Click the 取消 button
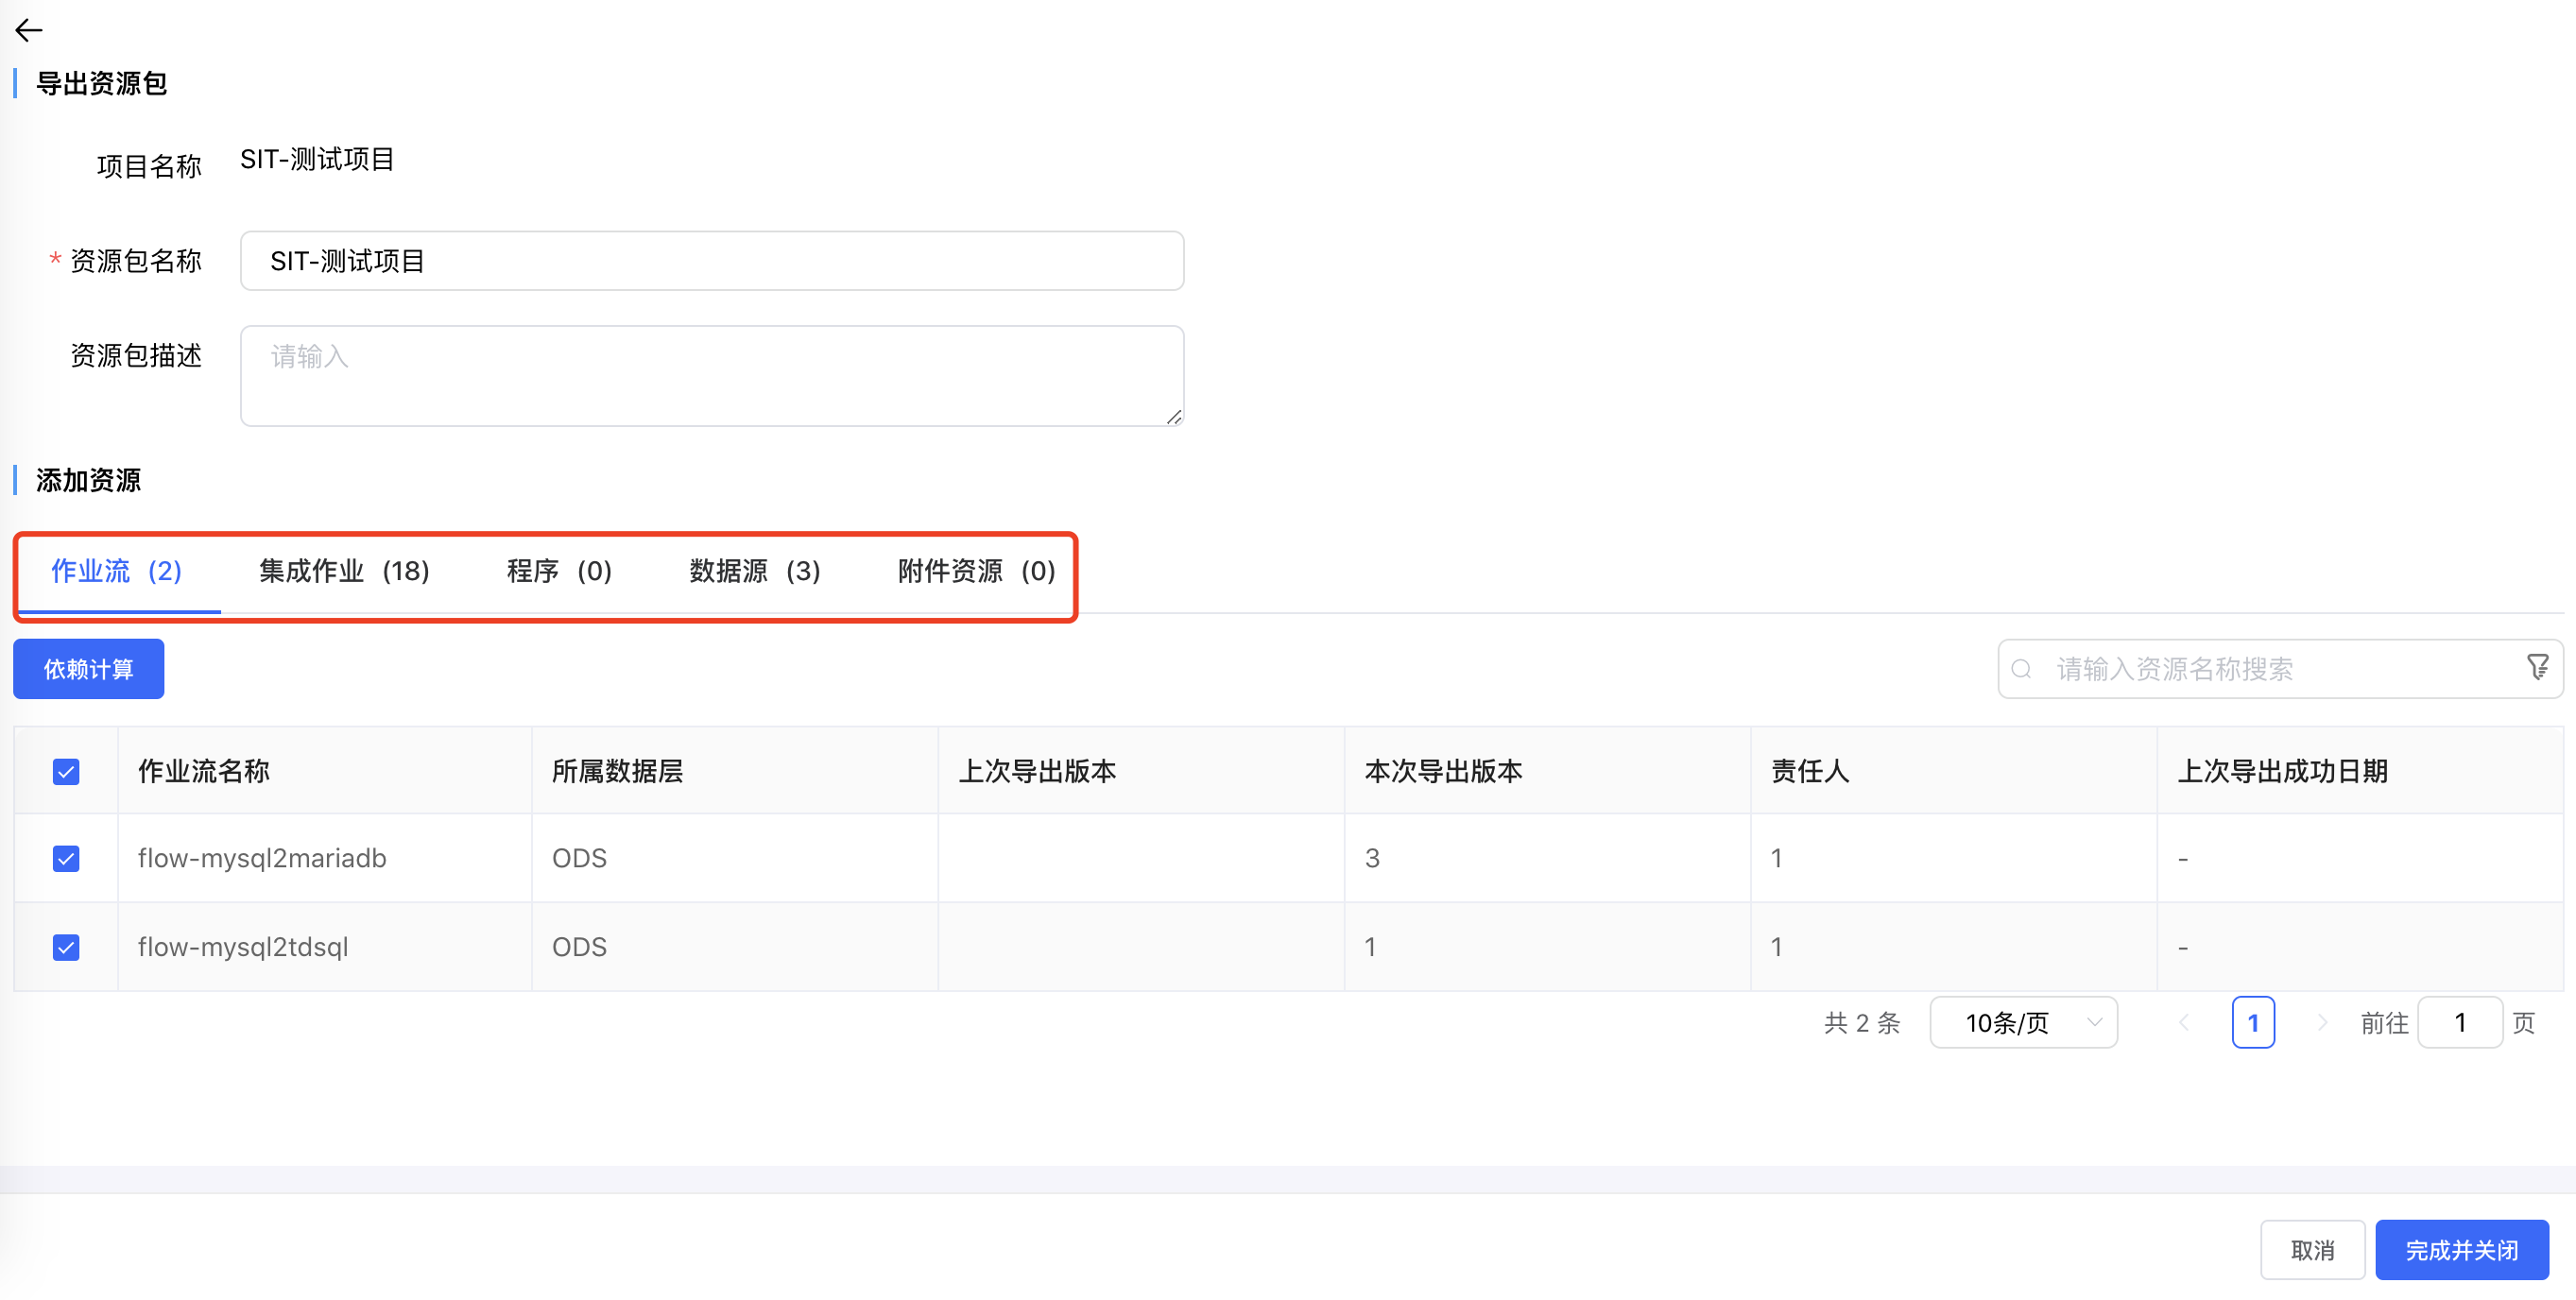 2312,1250
